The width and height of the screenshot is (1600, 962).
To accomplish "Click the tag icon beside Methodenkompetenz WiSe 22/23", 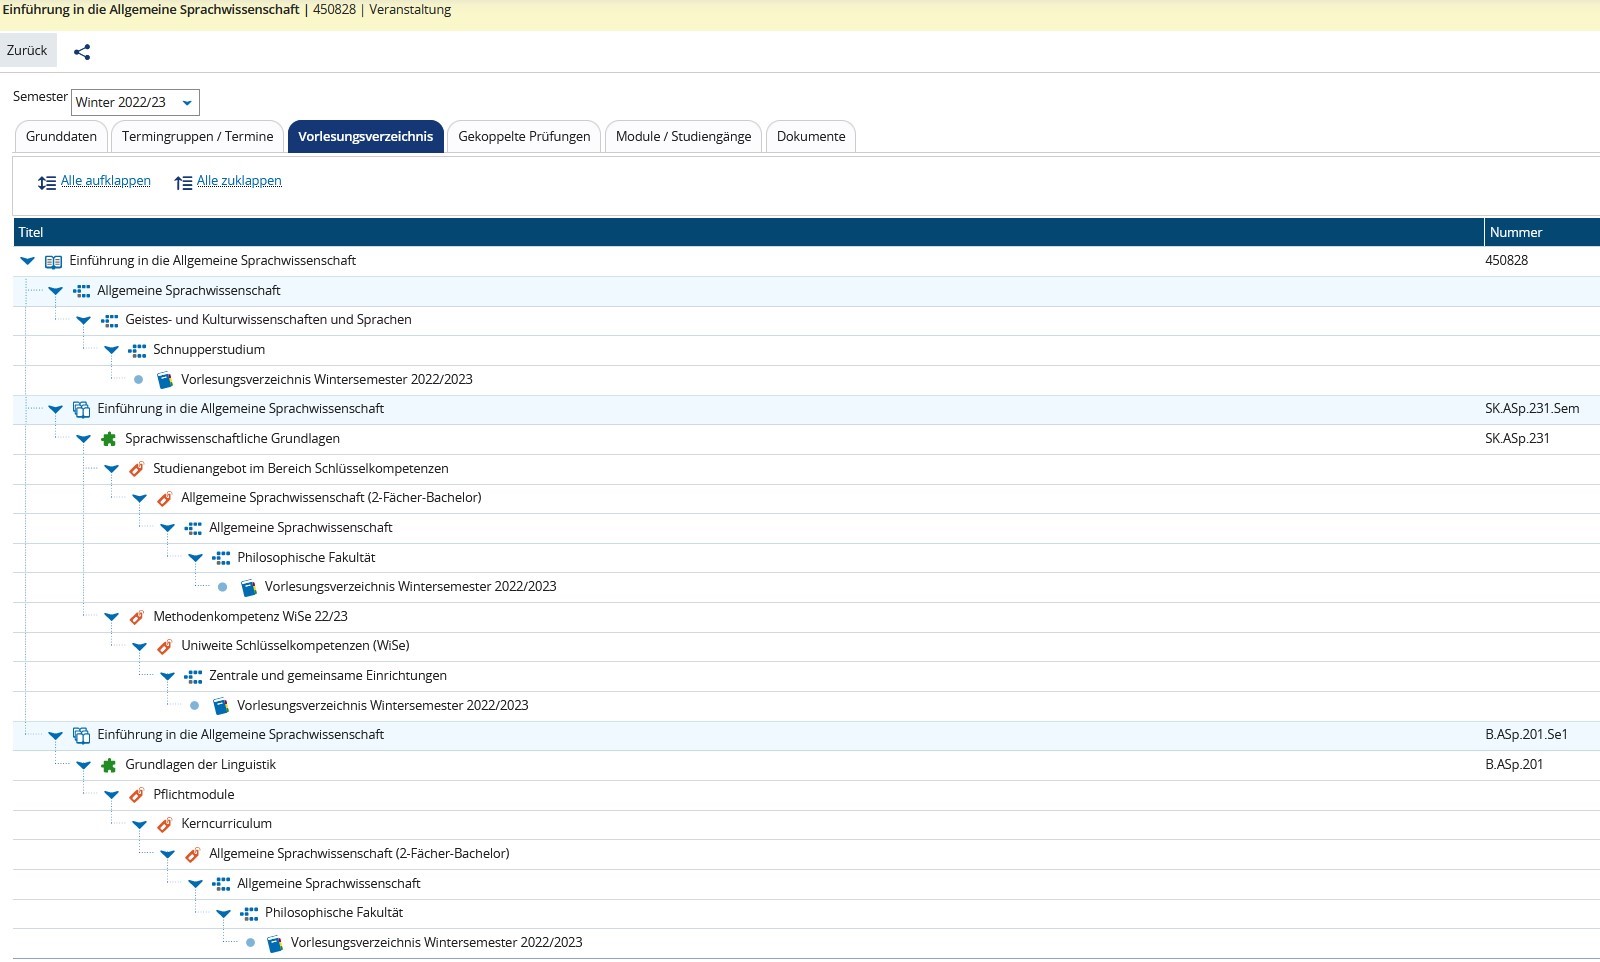I will 137,617.
